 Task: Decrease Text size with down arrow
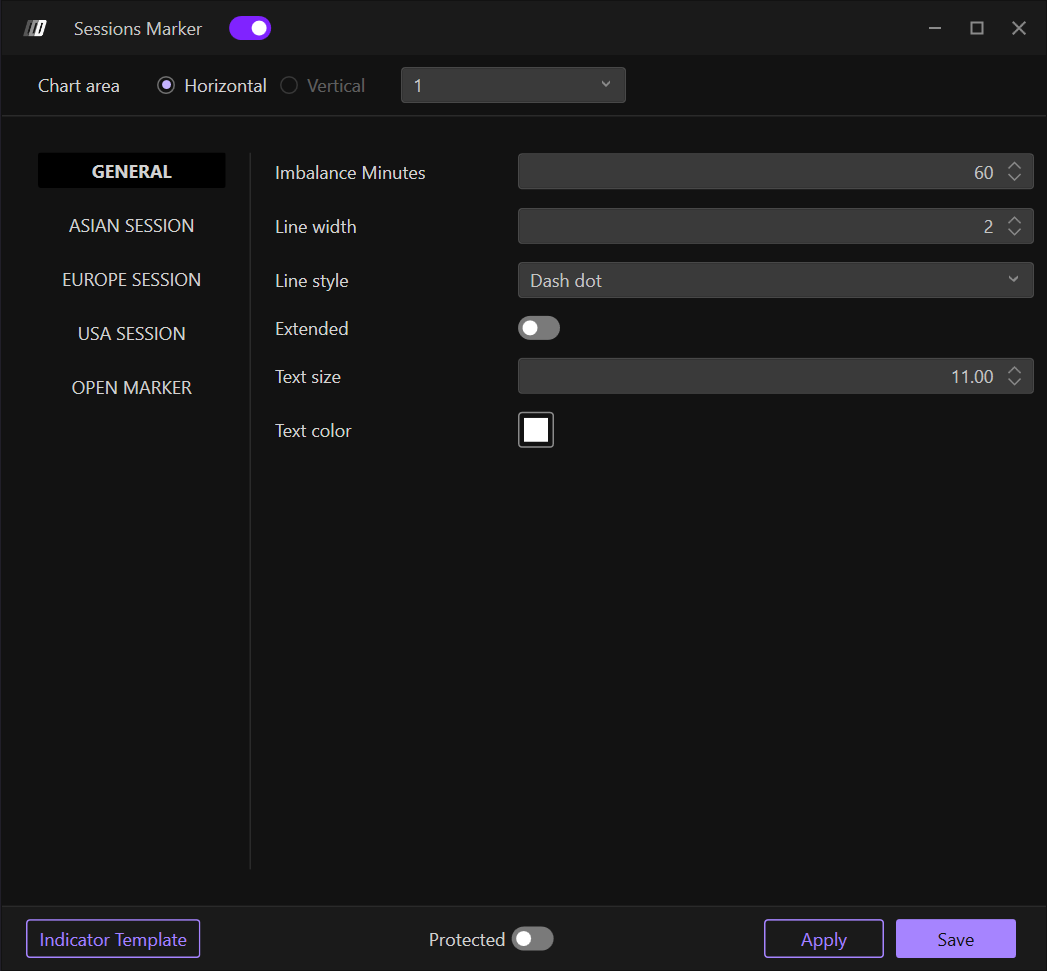(x=1014, y=383)
